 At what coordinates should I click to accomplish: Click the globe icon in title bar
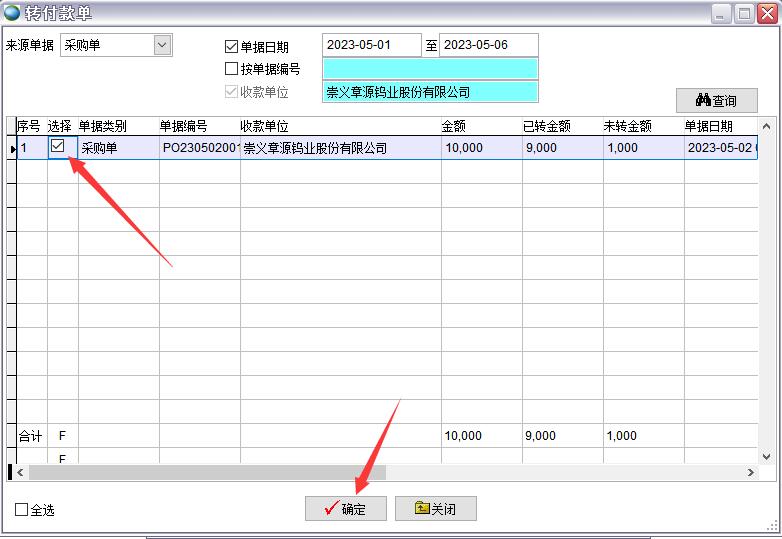point(11,13)
